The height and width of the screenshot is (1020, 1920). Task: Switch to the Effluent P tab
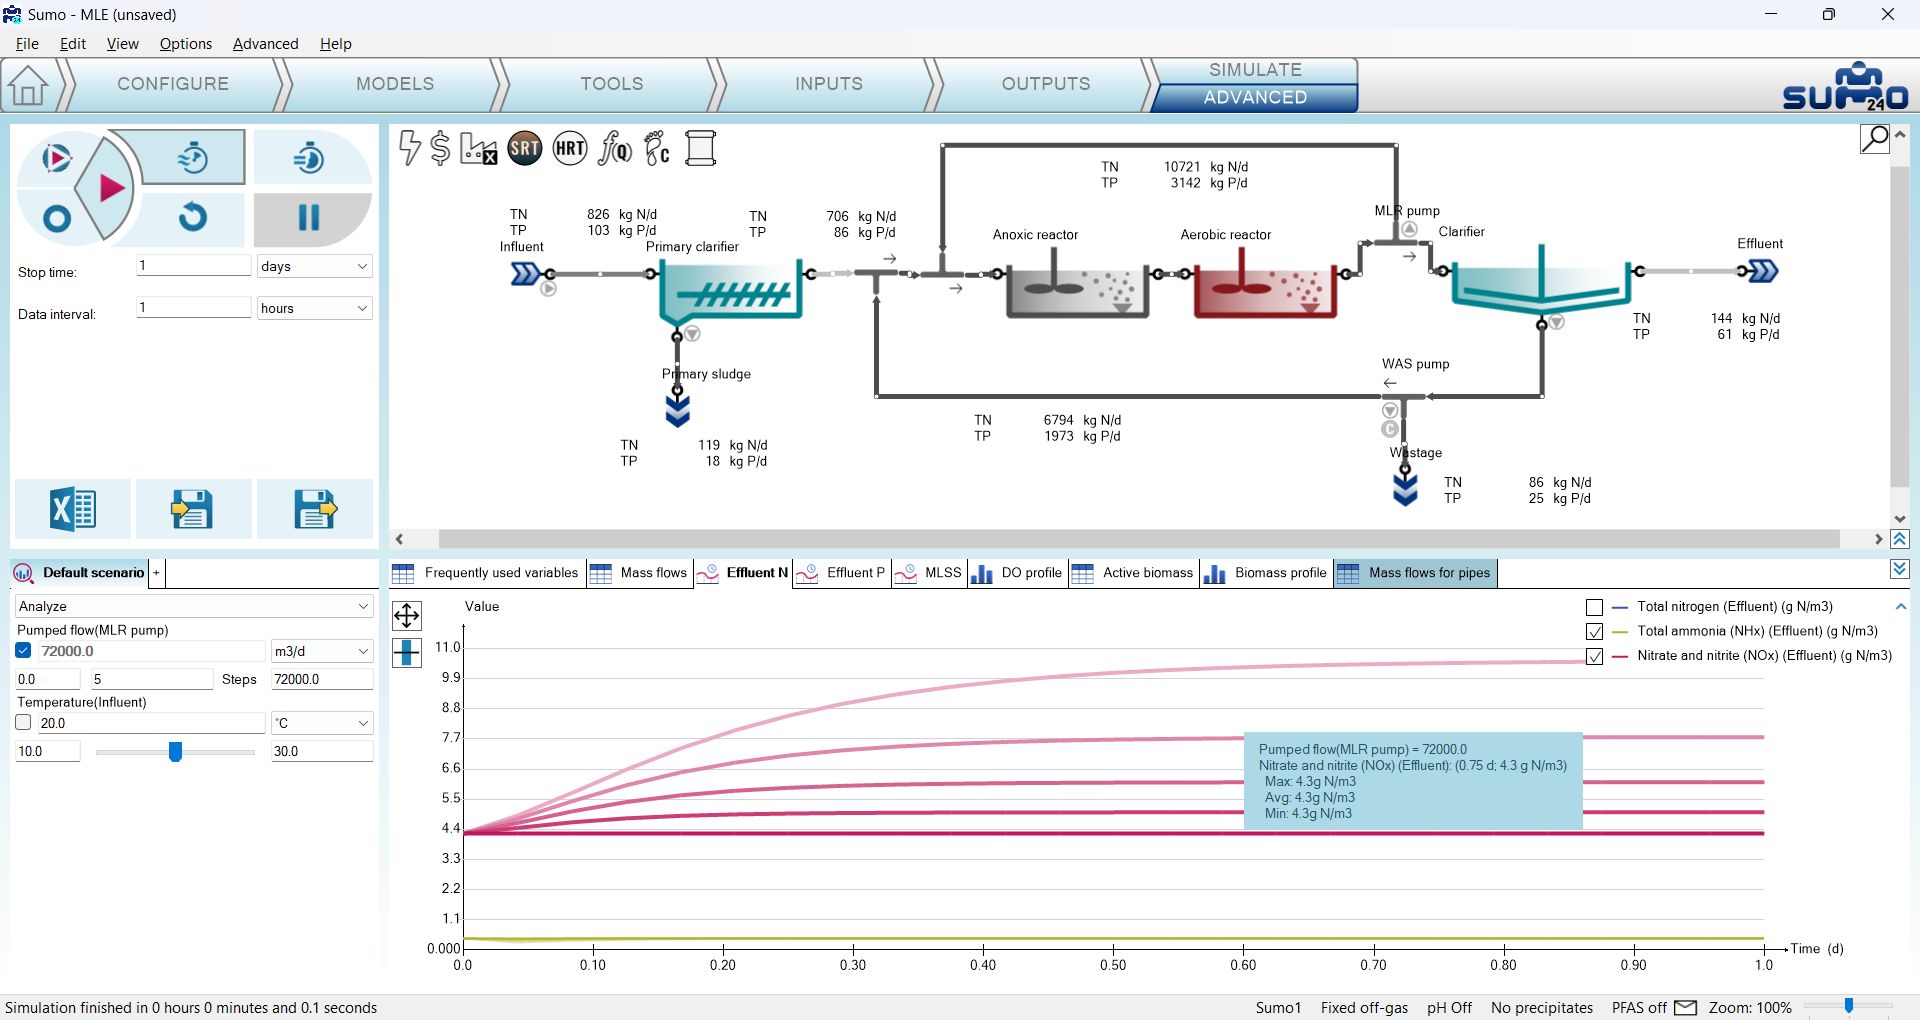click(842, 573)
